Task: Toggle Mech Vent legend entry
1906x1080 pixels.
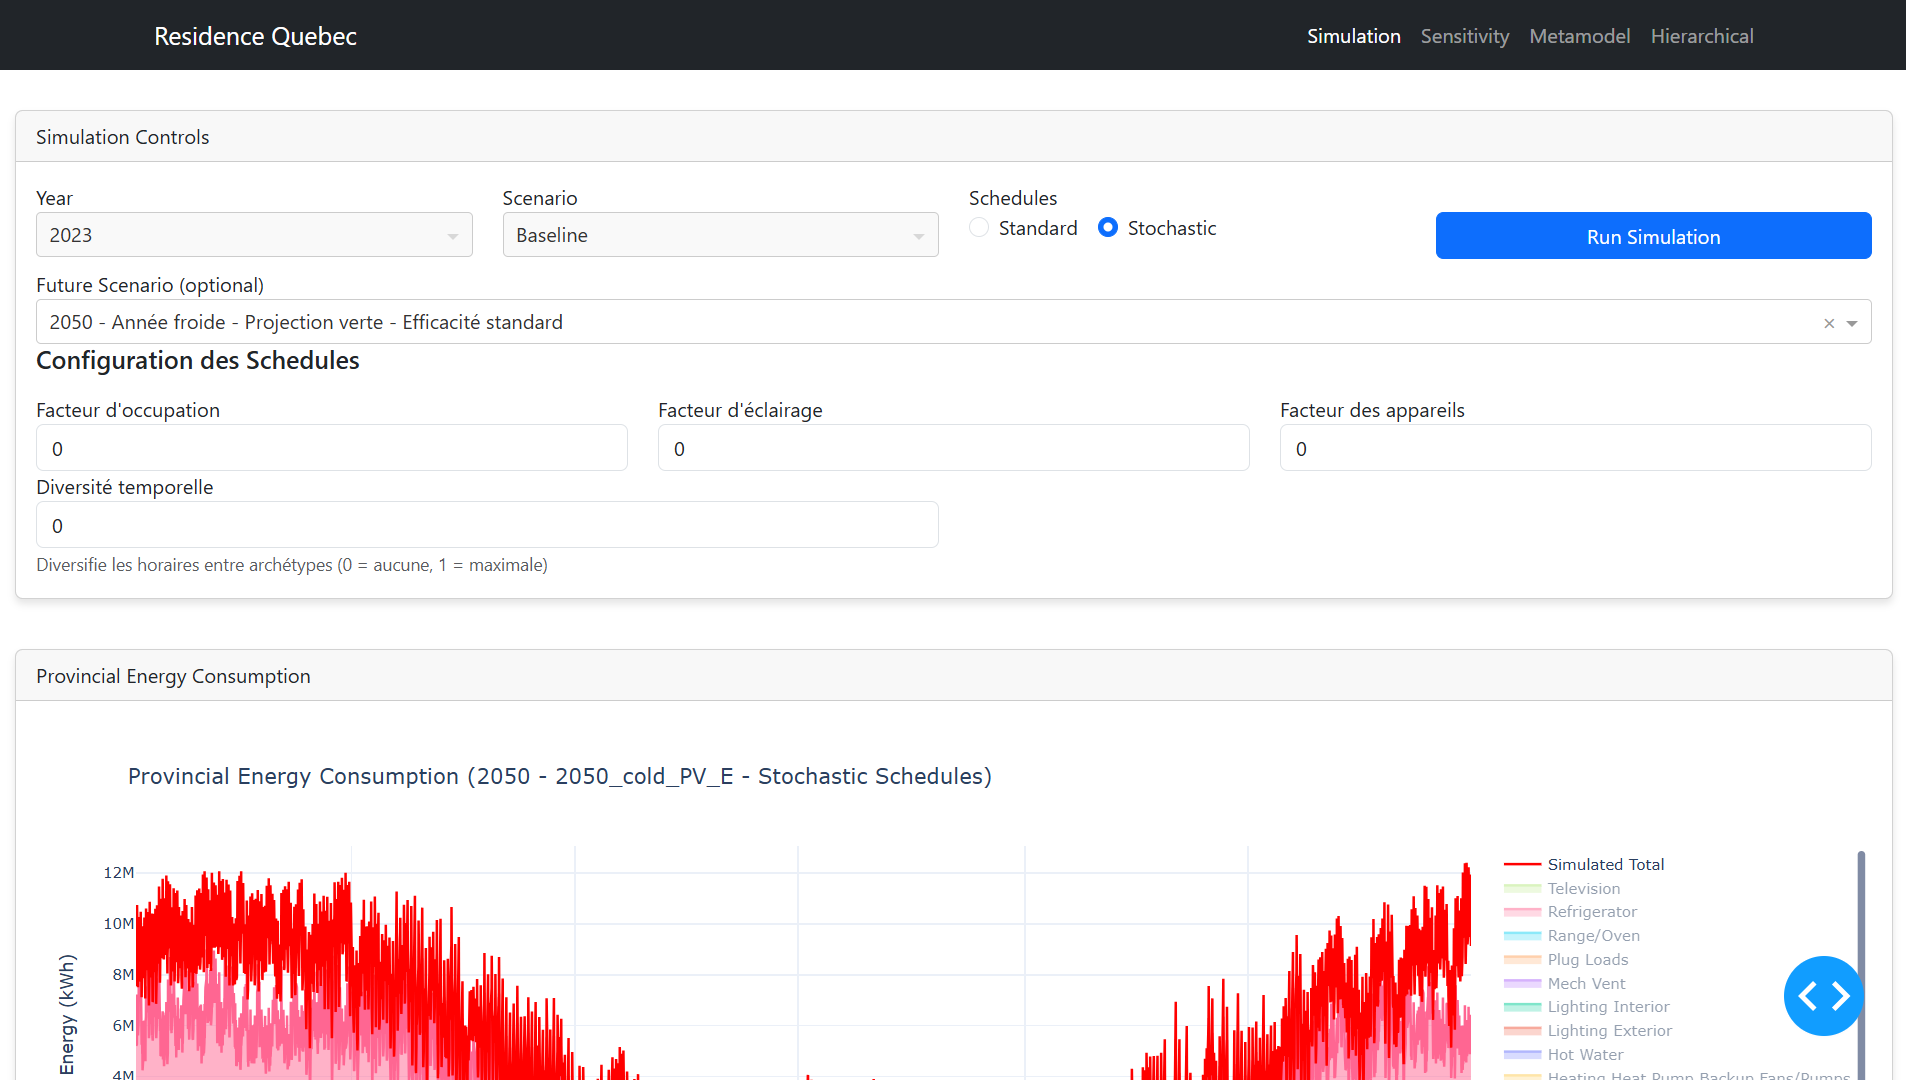Action: (x=1565, y=984)
